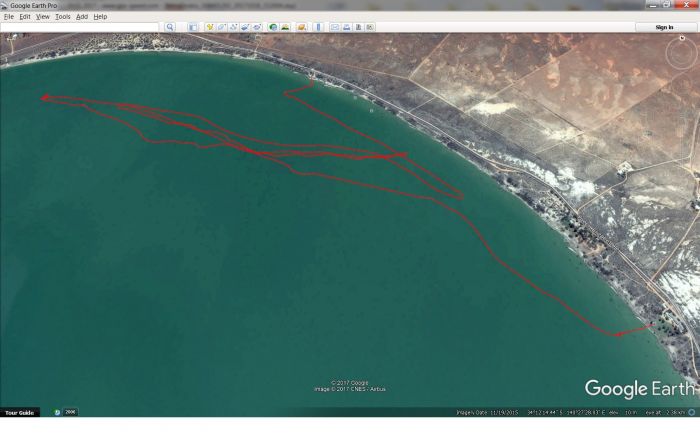The image size is (700, 446).
Task: Open the Ruler measurement tool
Action: pos(314,27)
